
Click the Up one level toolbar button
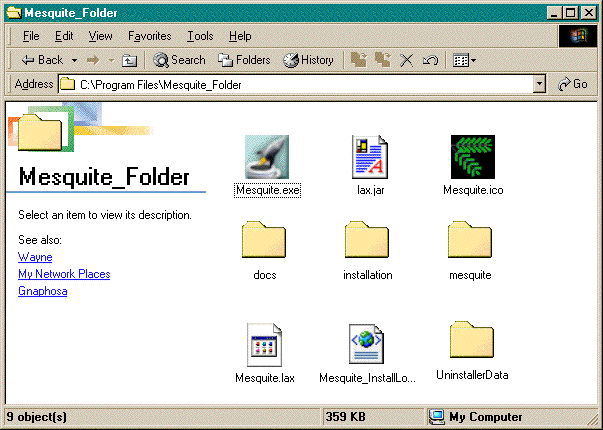(x=129, y=60)
